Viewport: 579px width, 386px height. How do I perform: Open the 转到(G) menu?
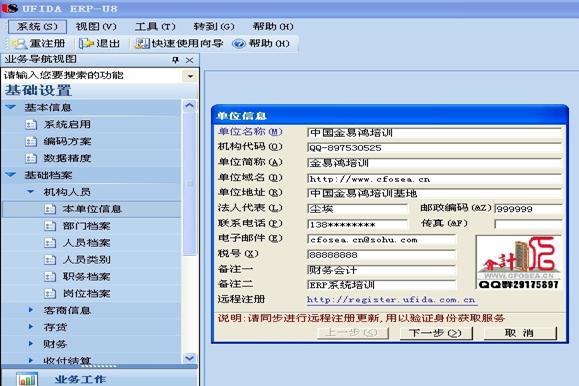pos(214,27)
